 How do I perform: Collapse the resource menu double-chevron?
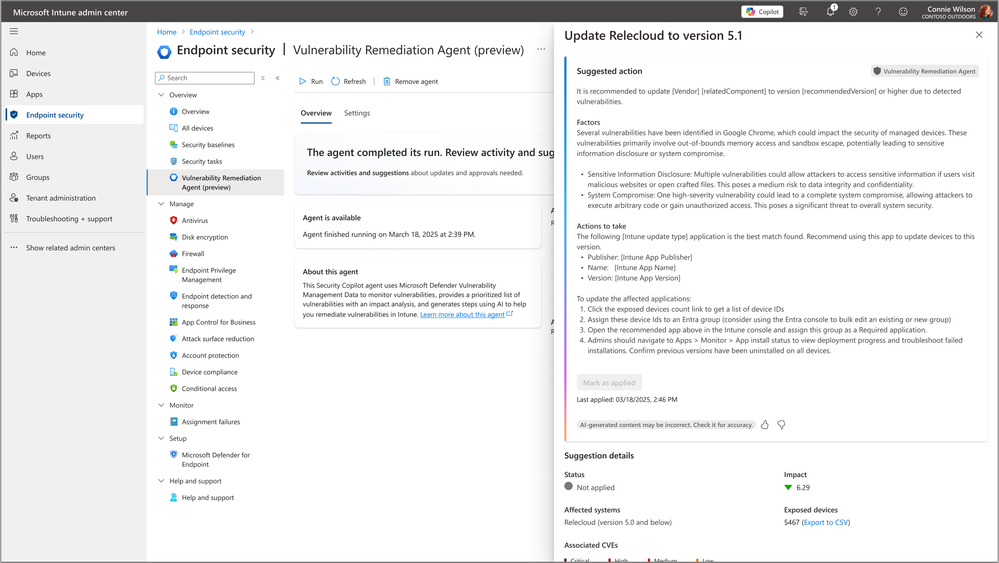point(278,78)
